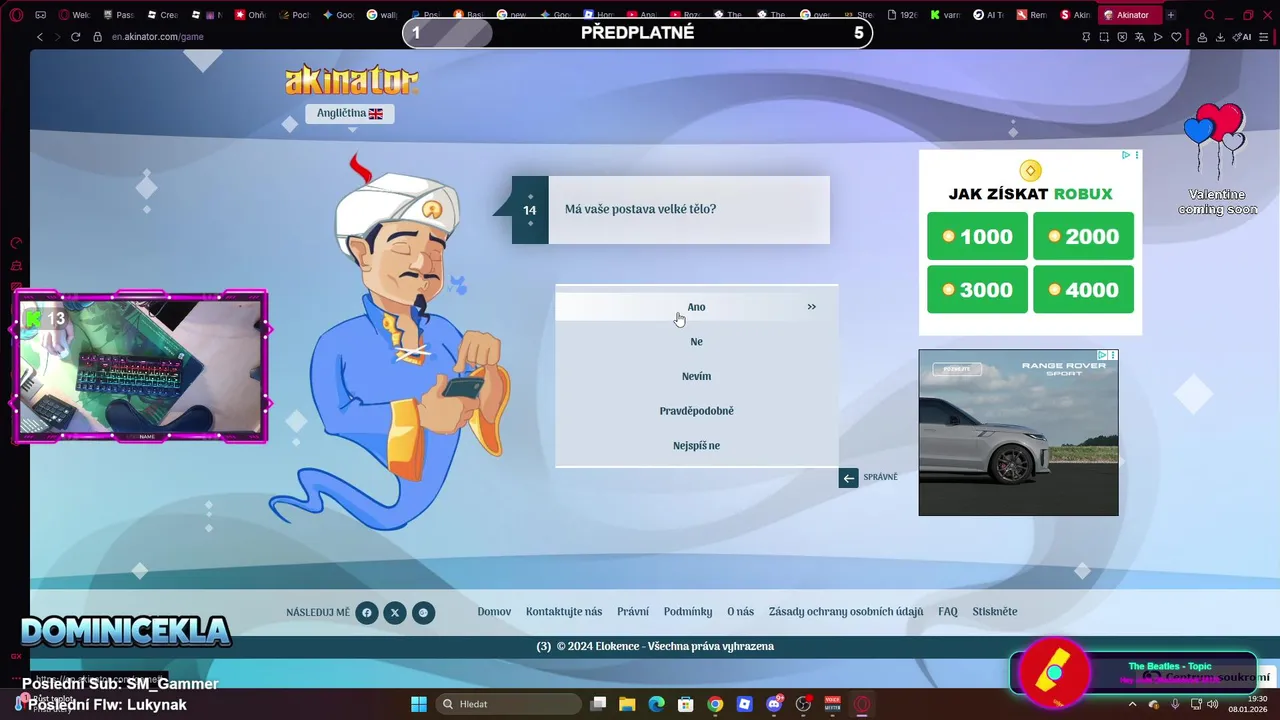Click the heart bookmark icon

click(1176, 37)
